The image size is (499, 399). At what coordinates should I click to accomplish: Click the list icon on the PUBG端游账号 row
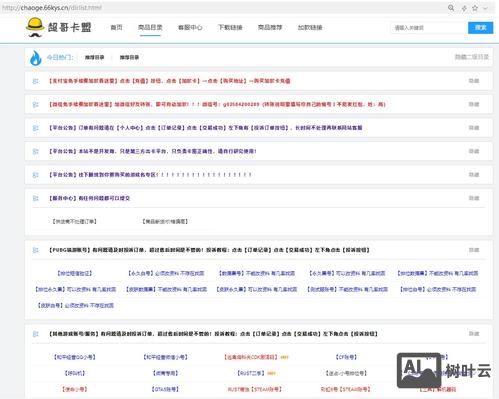35,250
